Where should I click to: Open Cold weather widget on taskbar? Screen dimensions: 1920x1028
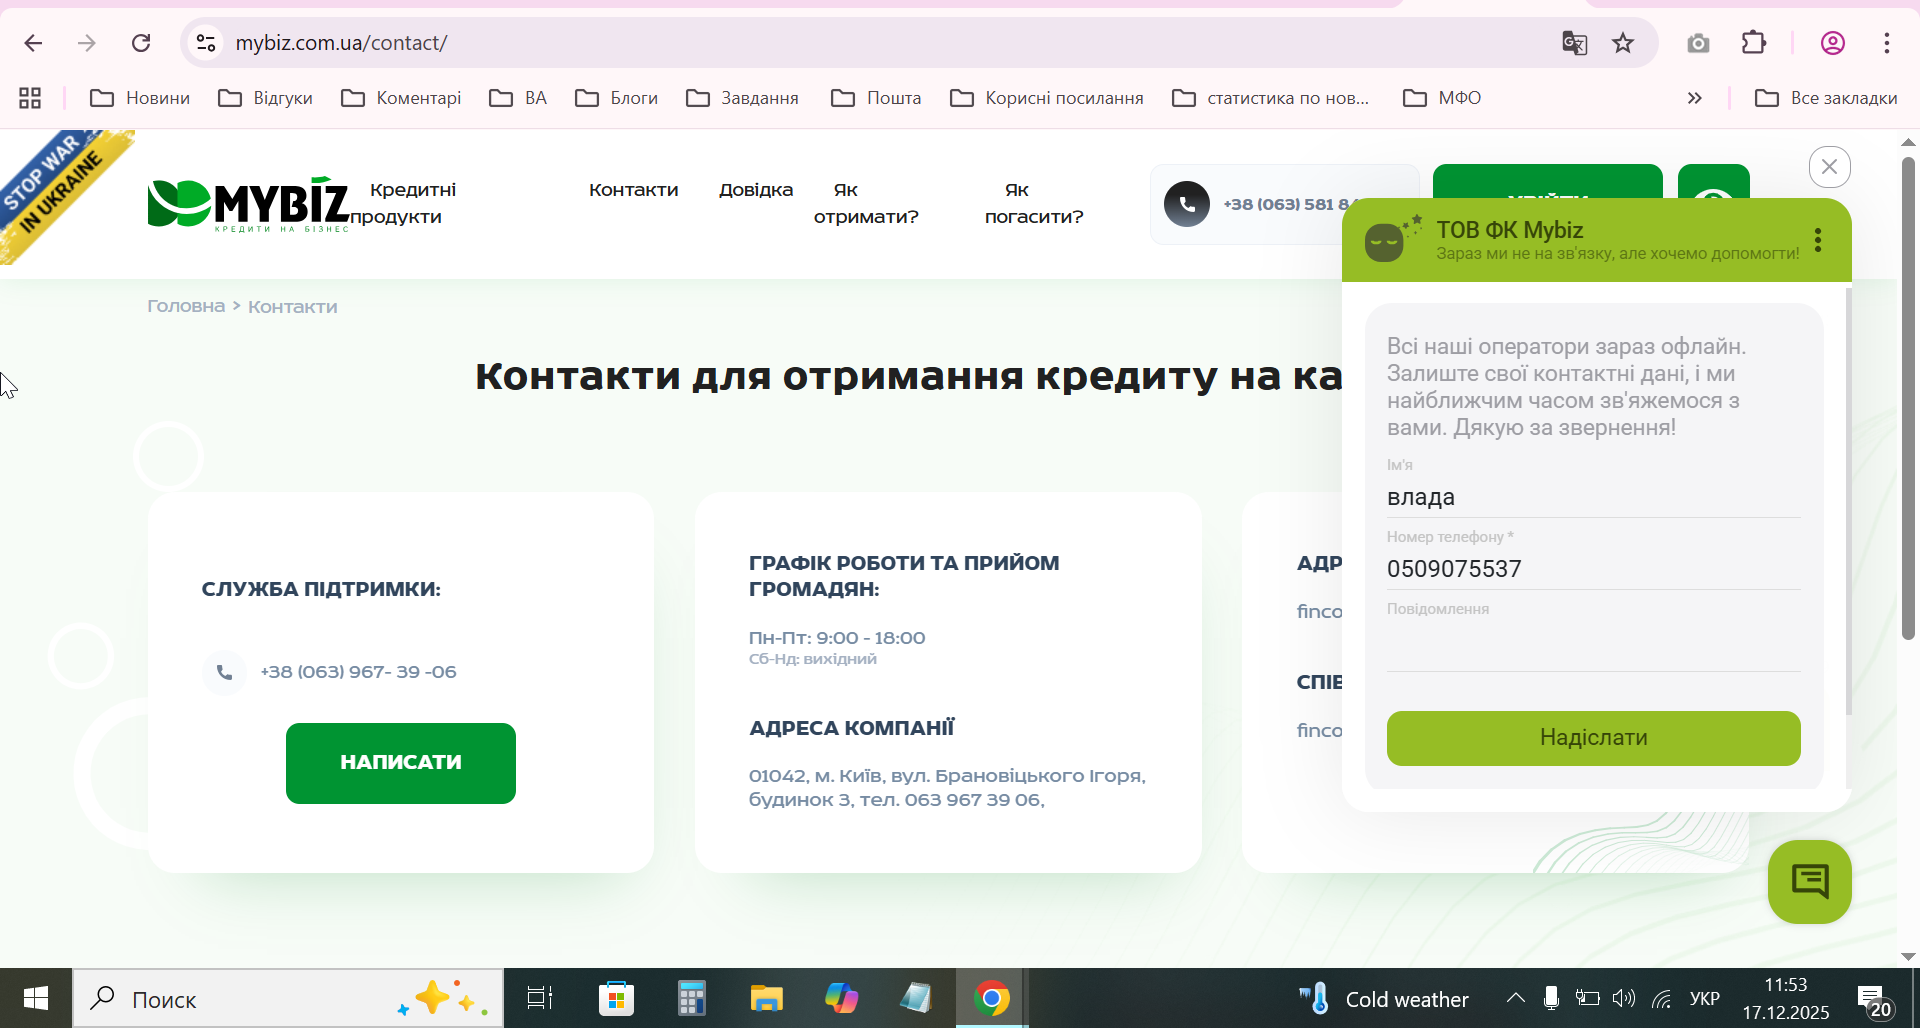(x=1384, y=998)
